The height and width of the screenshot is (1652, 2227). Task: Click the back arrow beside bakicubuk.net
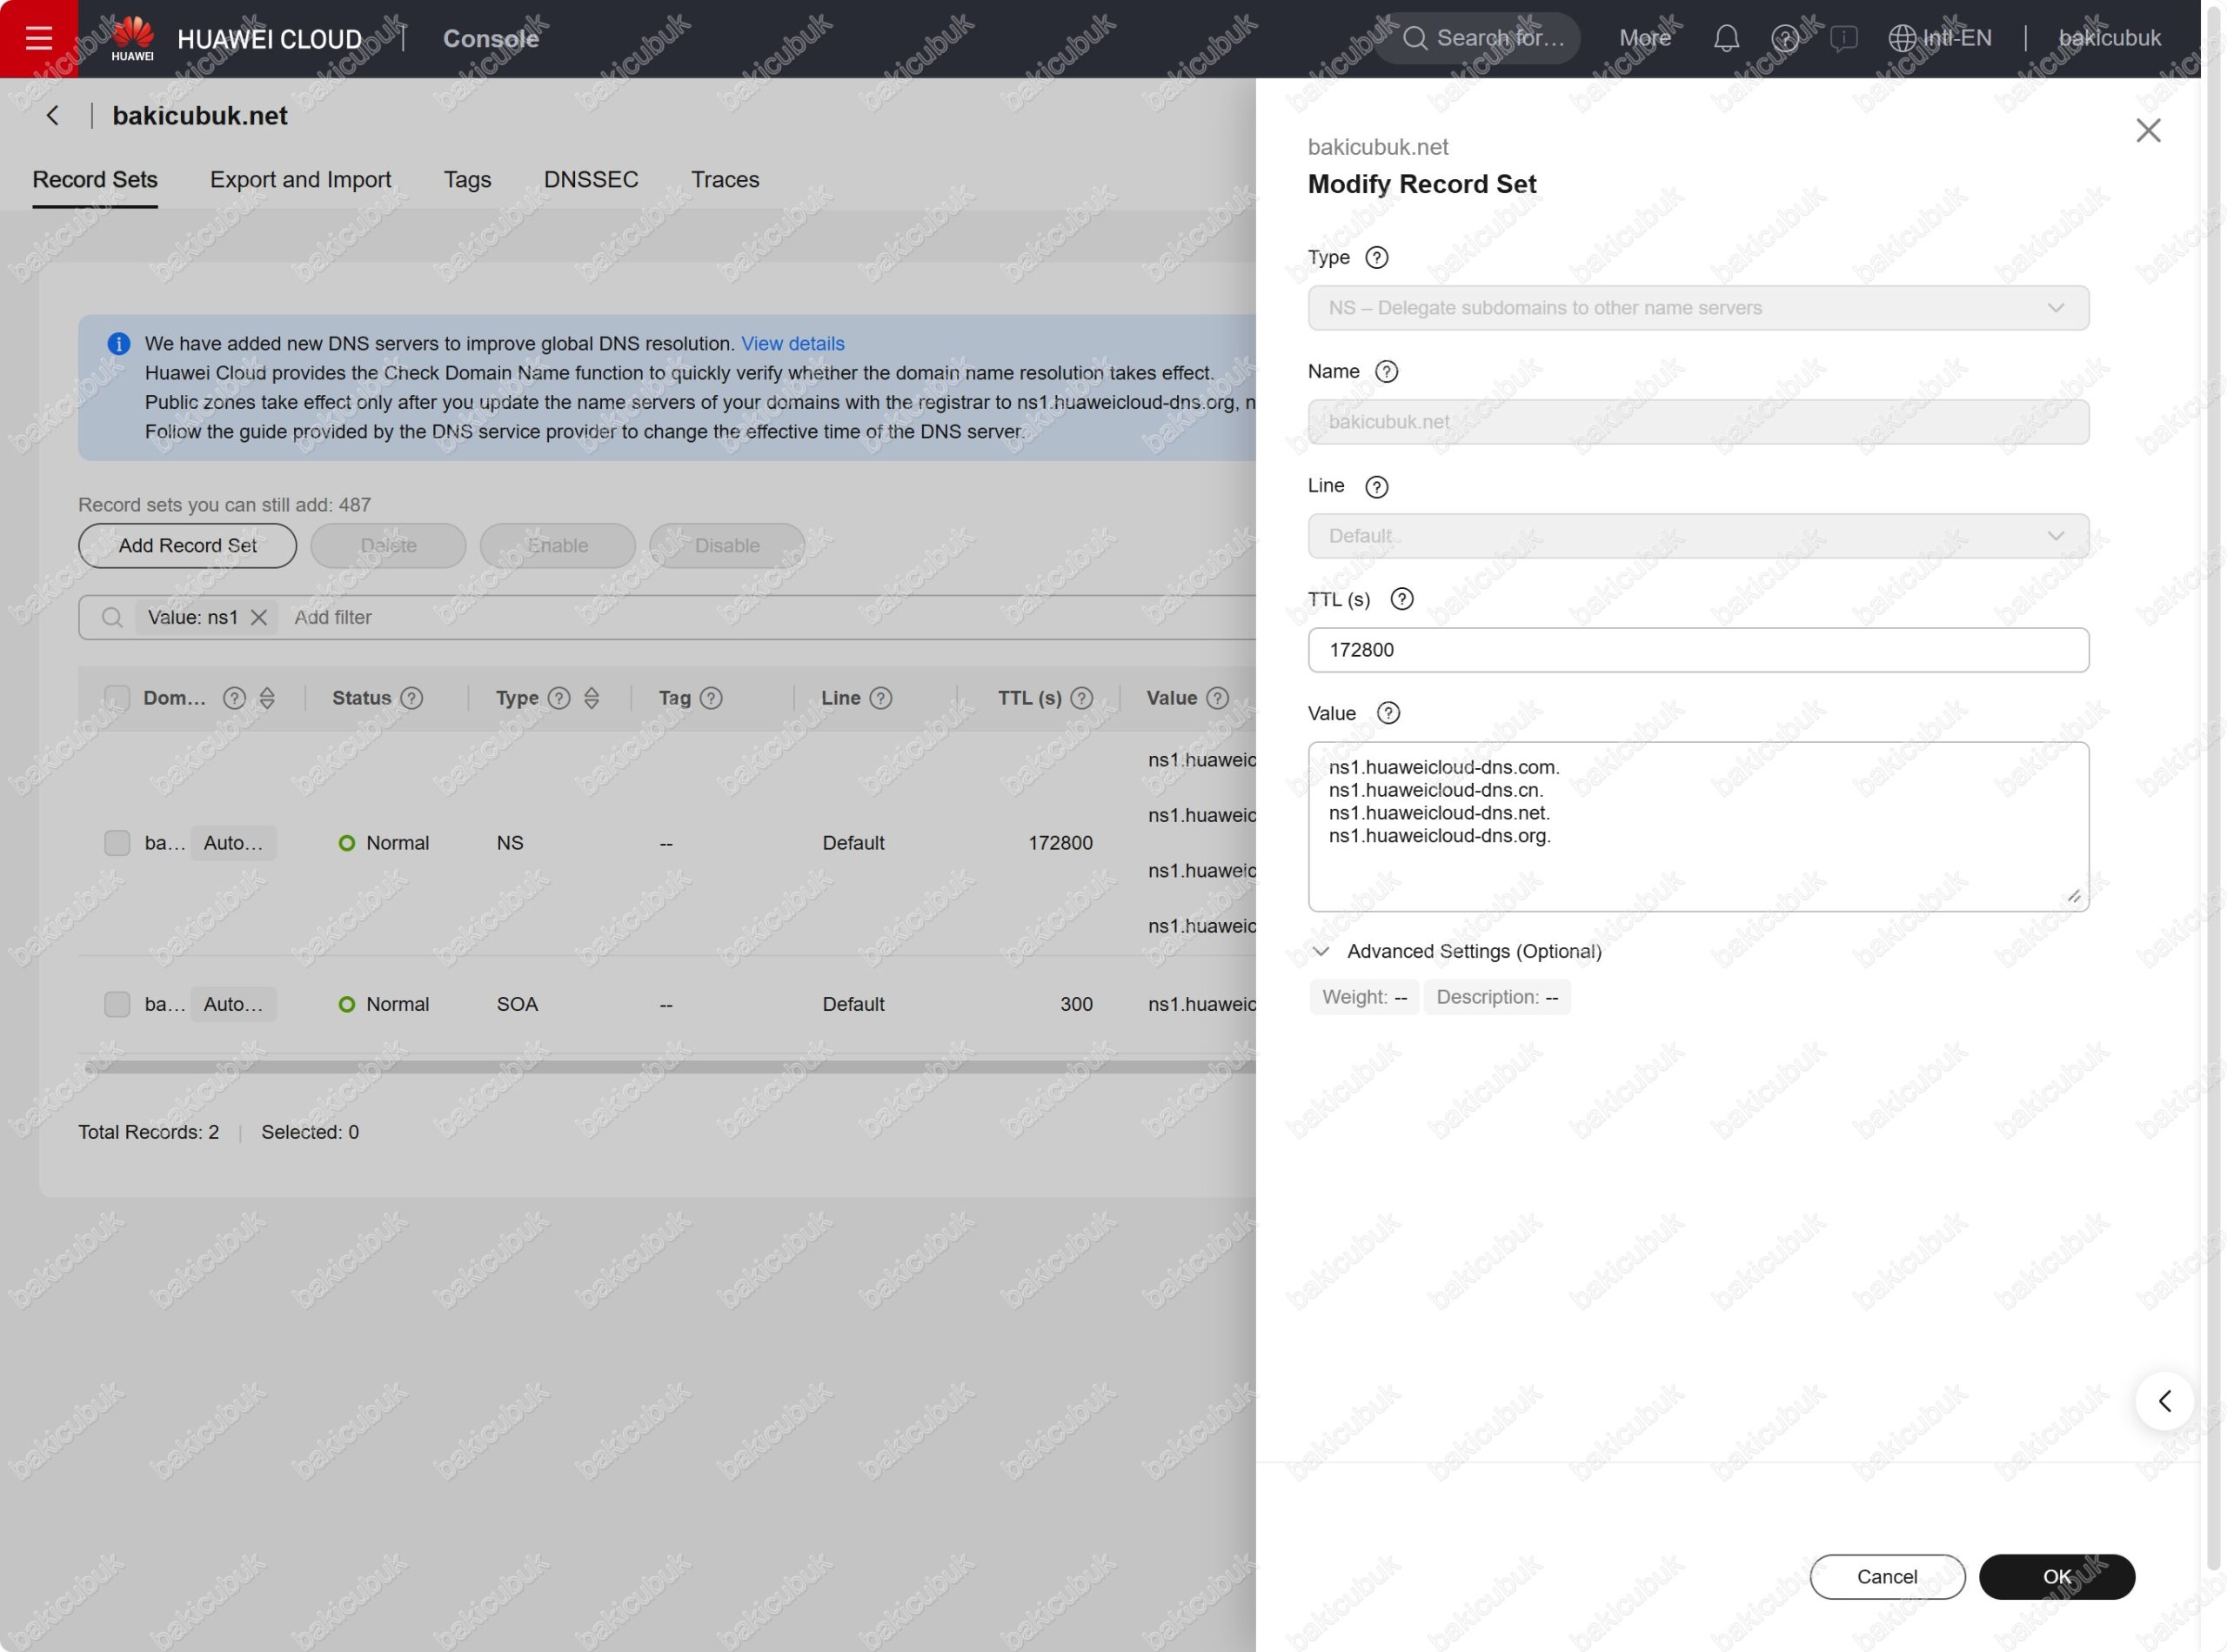click(x=53, y=116)
